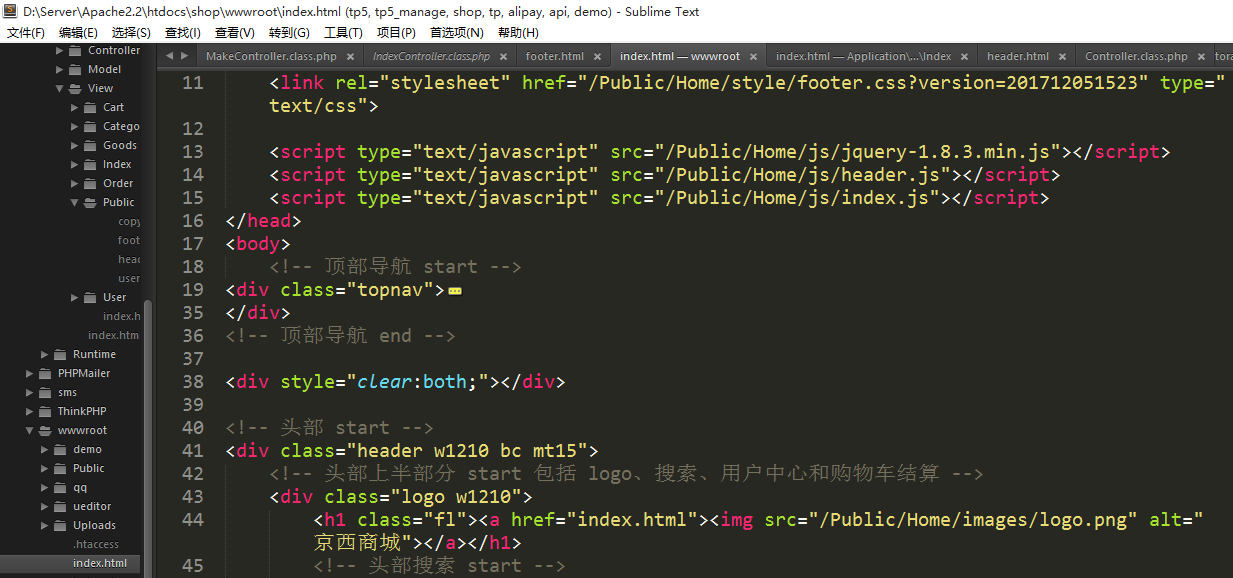Click the folded code marker on line 19

455,291
